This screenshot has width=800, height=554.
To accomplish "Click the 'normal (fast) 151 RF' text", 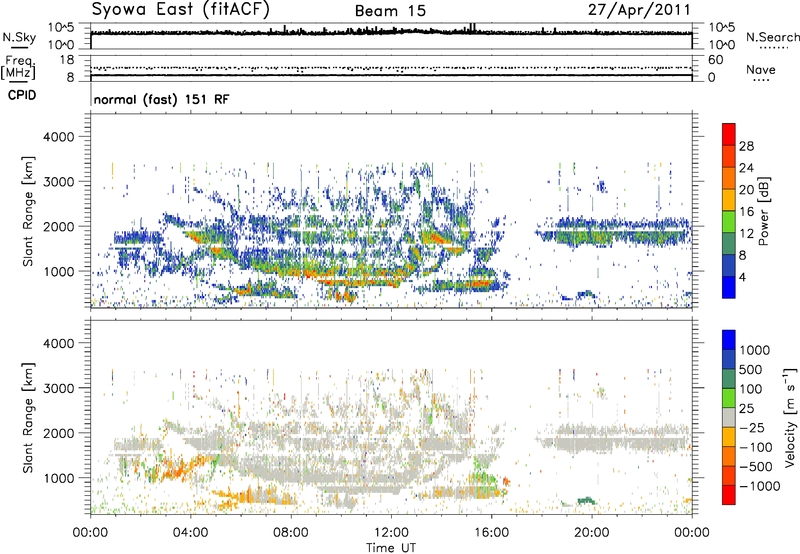I will click(x=161, y=99).
